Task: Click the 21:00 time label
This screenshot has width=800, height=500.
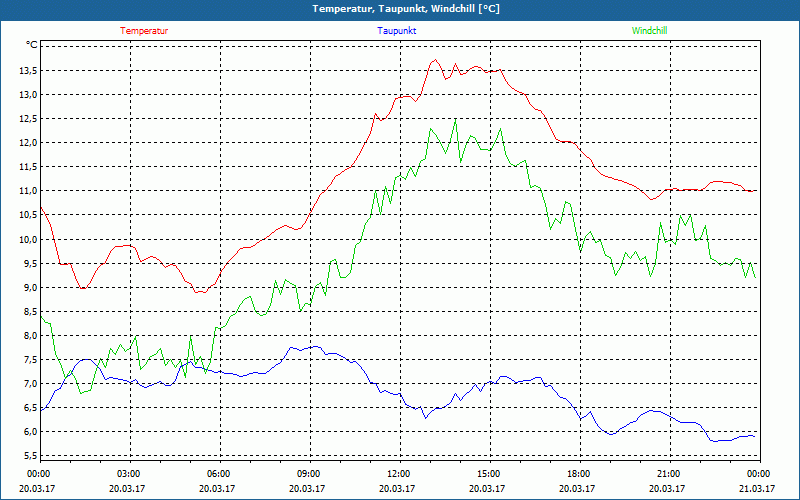Action: 668,474
